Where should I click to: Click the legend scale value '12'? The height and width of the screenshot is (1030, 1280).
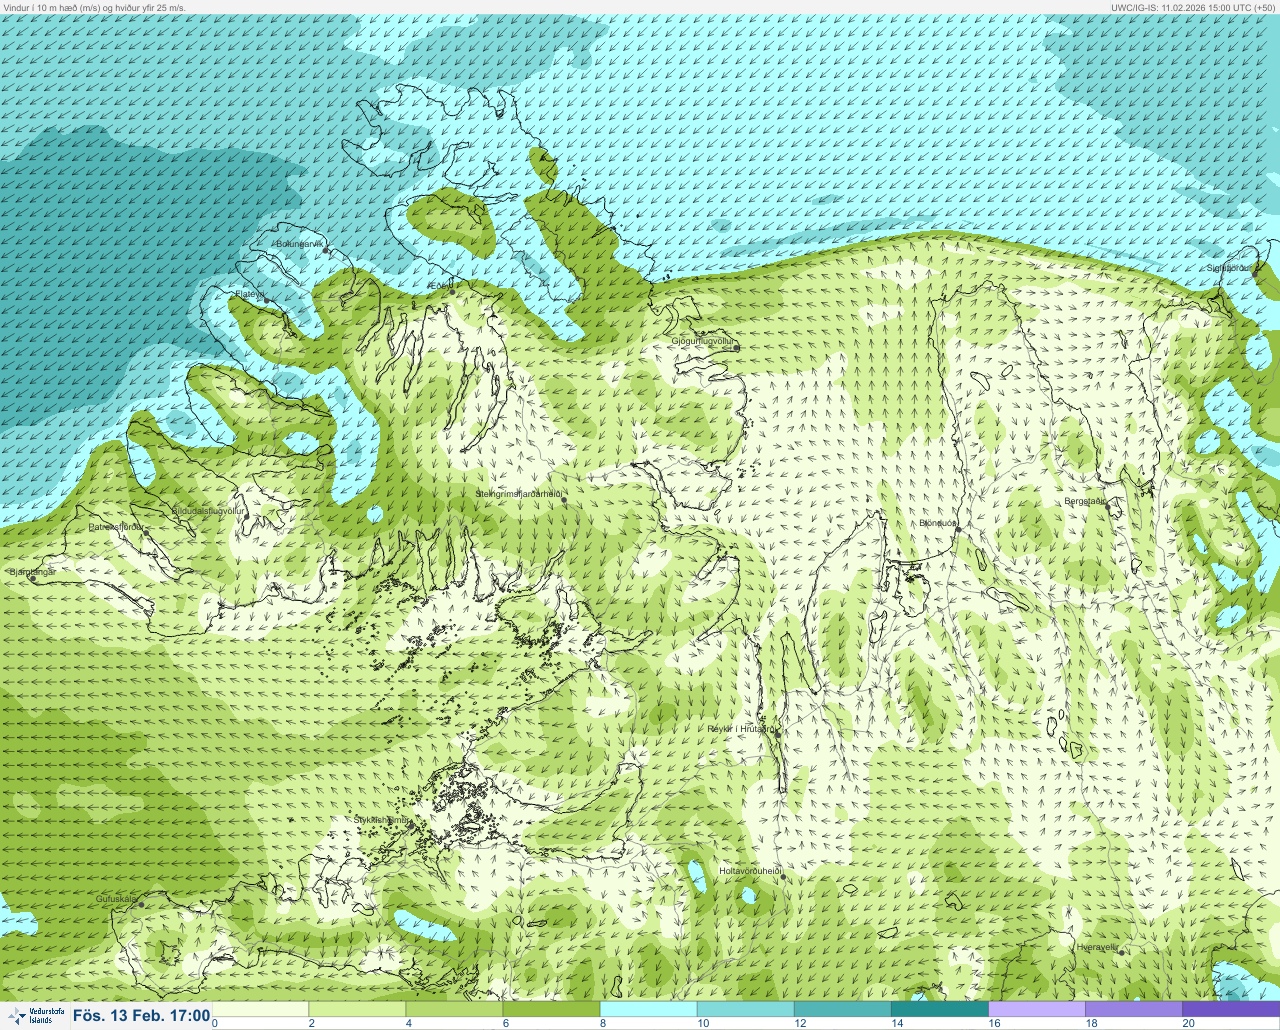coord(800,1023)
